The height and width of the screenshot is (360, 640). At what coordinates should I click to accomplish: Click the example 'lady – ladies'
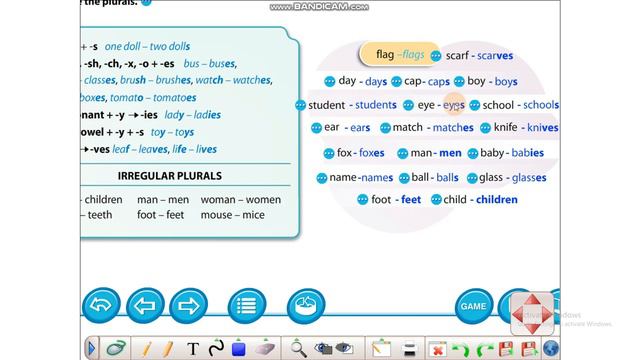click(193, 115)
